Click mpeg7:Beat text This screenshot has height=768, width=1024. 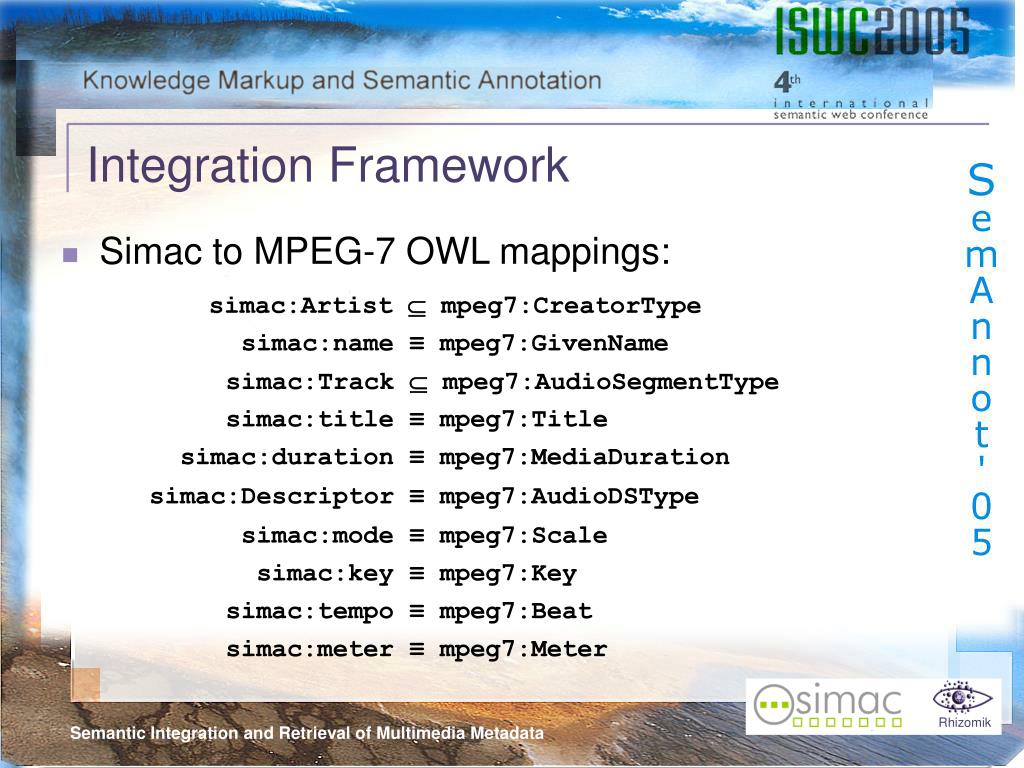[516, 612]
